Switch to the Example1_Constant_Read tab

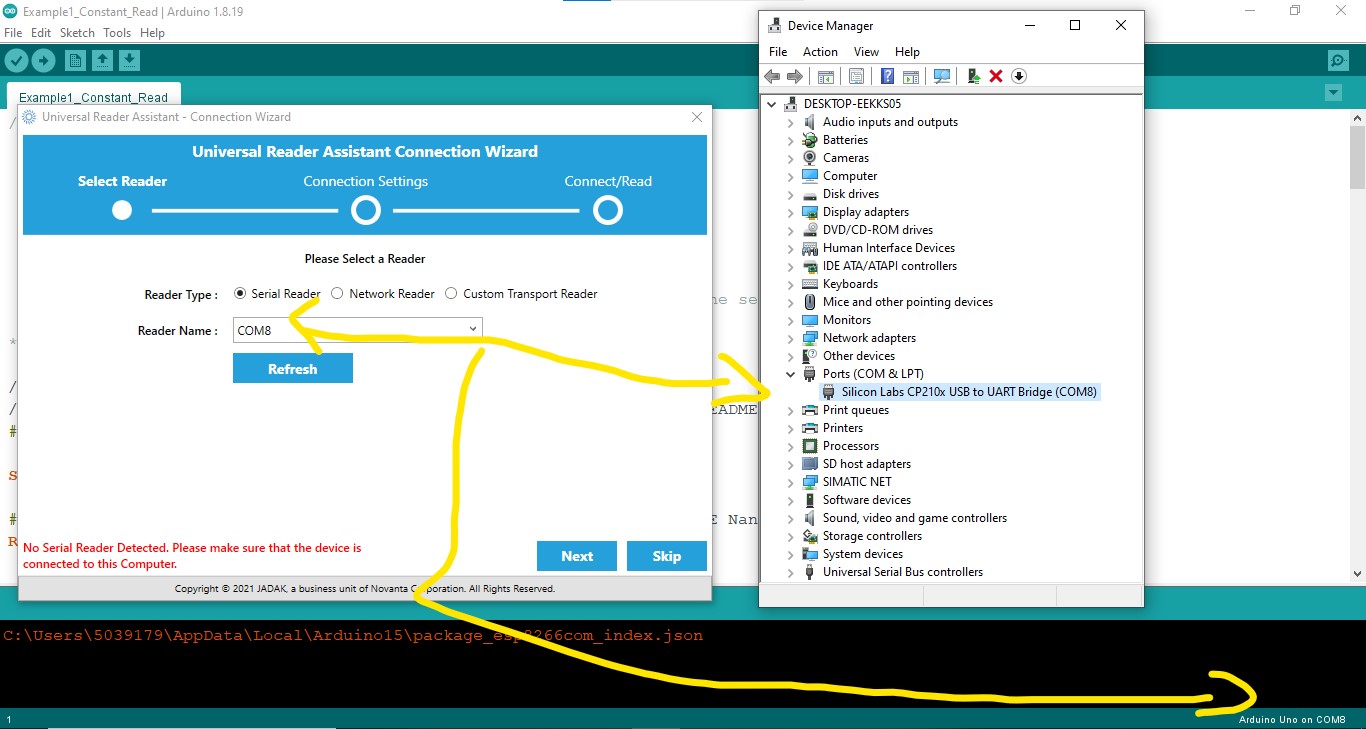point(94,97)
